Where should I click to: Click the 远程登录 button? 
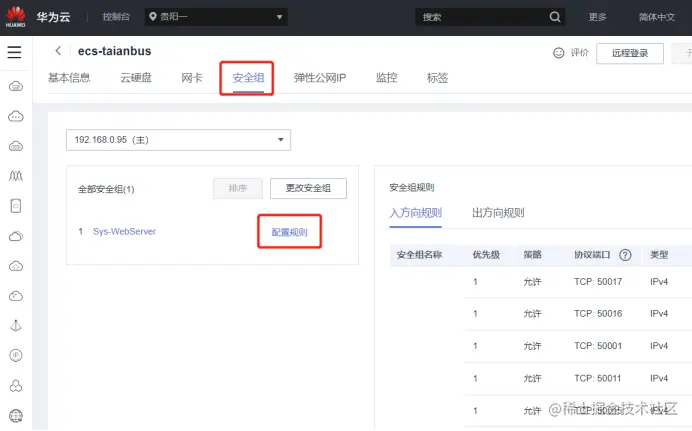point(630,53)
